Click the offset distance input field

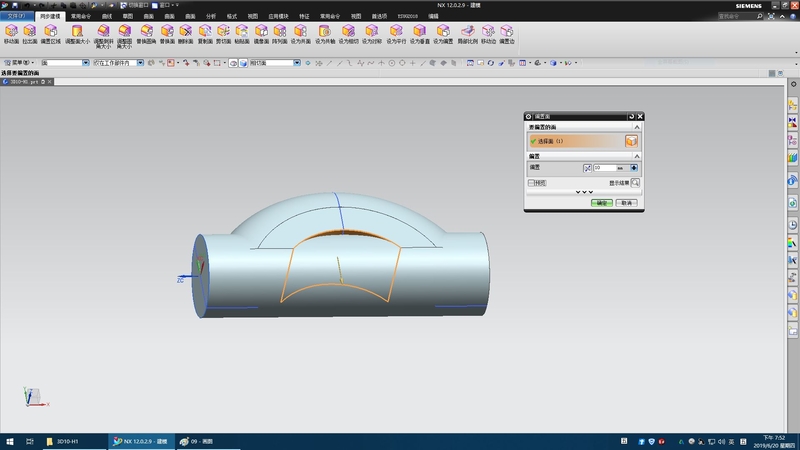coord(604,167)
